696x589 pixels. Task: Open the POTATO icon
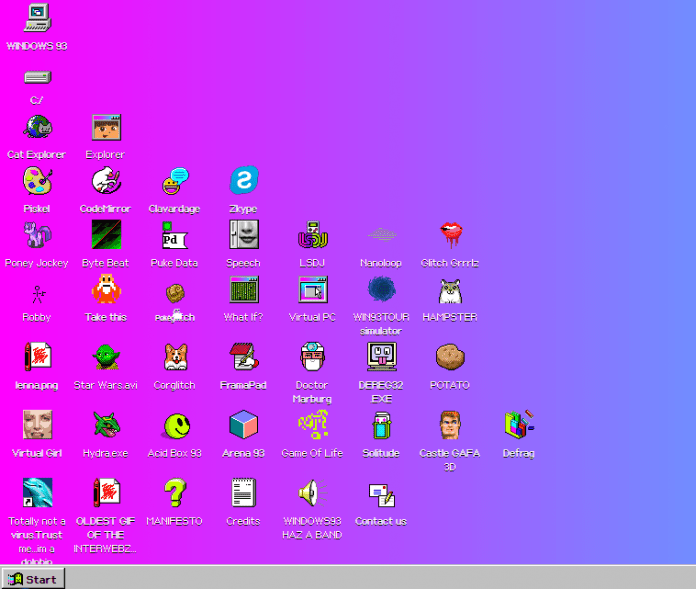(x=450, y=357)
